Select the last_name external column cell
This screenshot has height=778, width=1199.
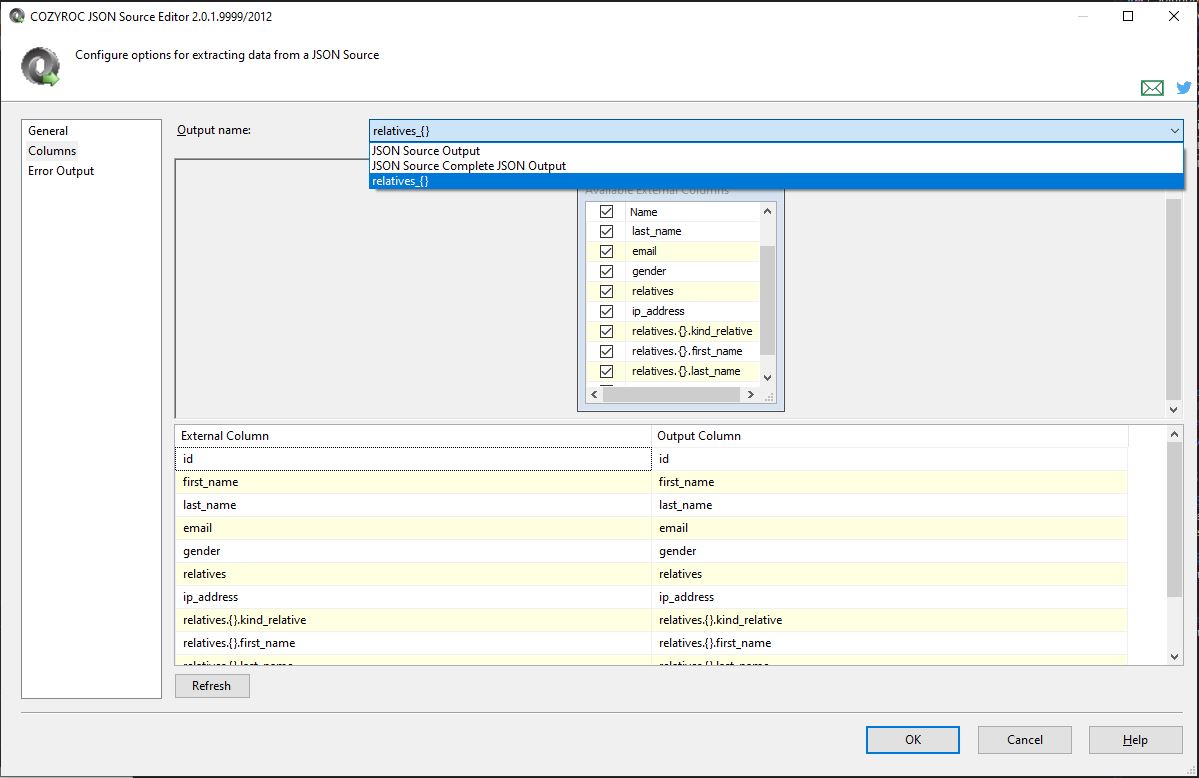click(413, 505)
